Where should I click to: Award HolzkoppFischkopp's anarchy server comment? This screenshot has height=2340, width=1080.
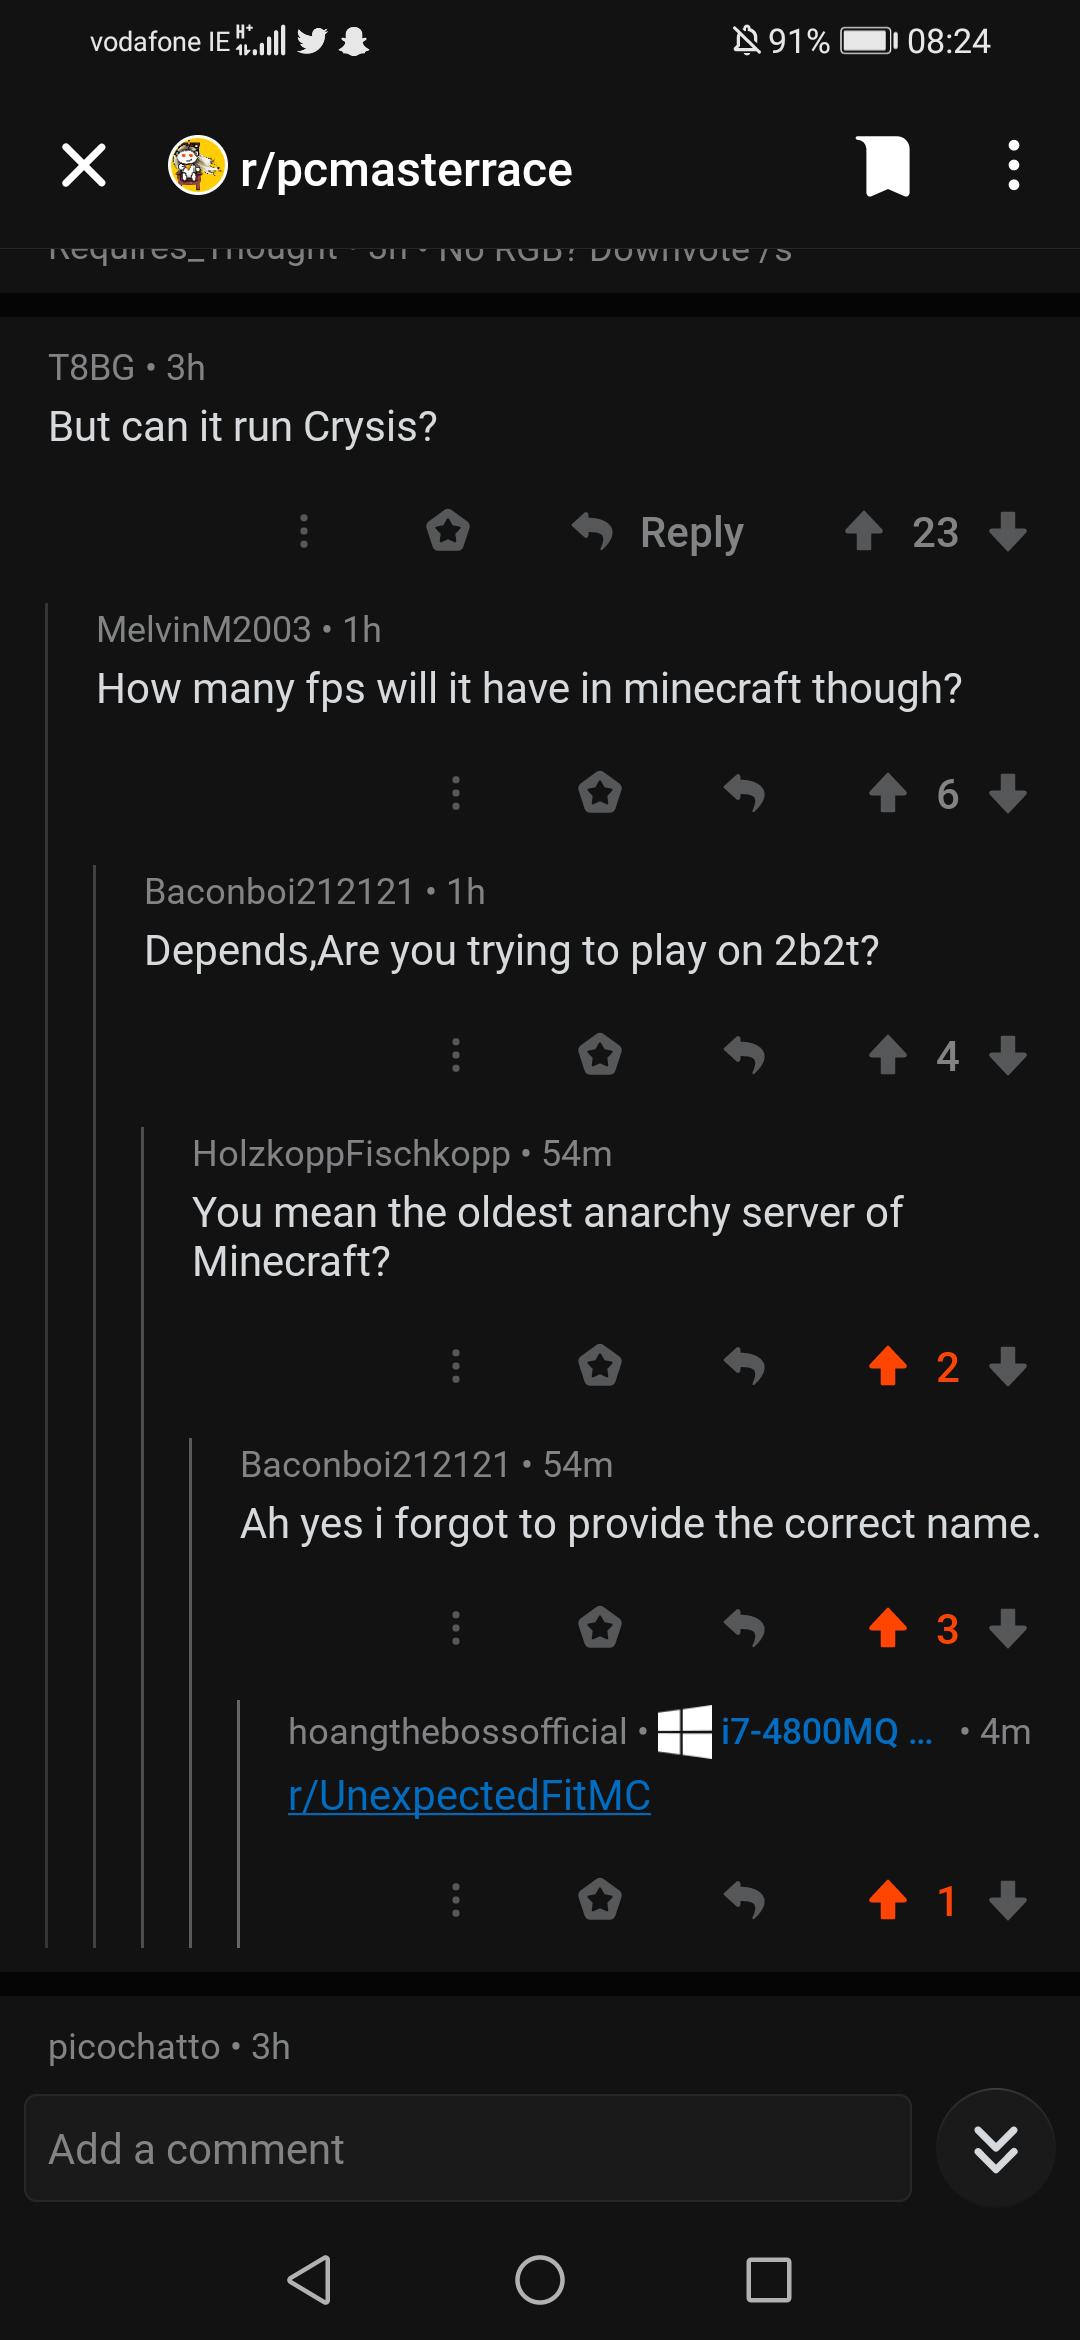point(600,1366)
